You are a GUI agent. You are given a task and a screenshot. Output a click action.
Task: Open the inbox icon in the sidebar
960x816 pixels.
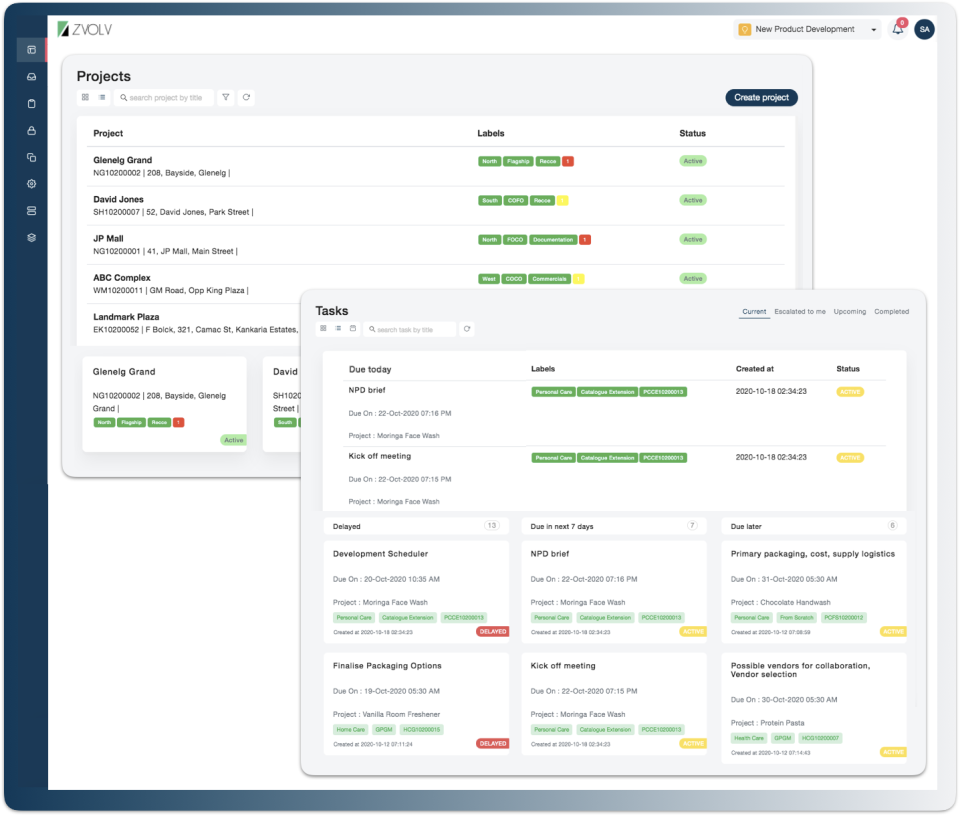tap(30, 75)
